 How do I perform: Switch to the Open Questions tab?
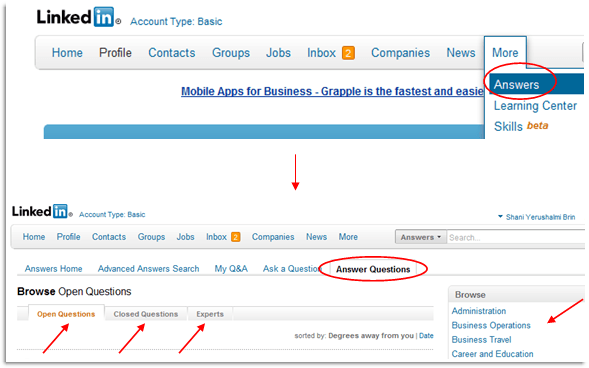point(66,314)
